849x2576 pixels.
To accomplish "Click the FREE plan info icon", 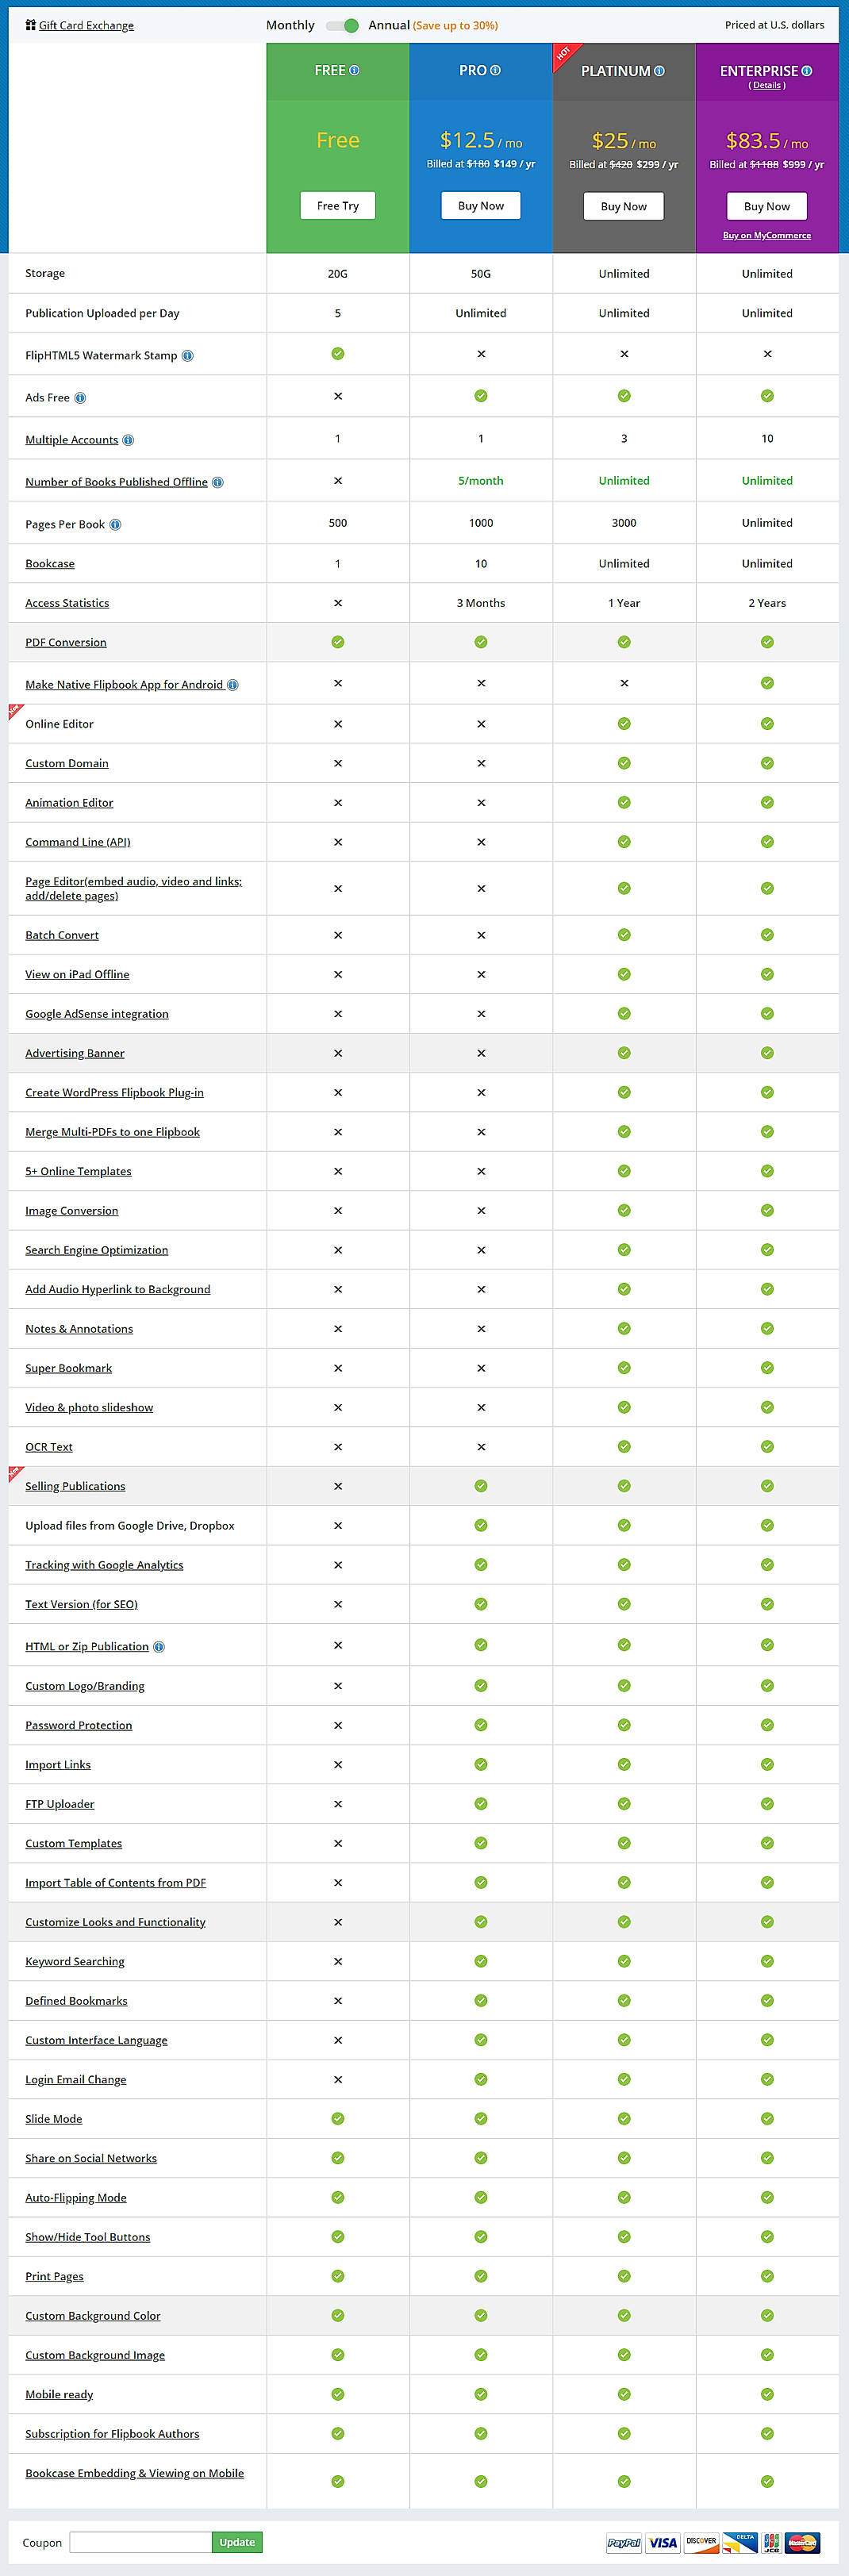I will pyautogui.click(x=354, y=71).
